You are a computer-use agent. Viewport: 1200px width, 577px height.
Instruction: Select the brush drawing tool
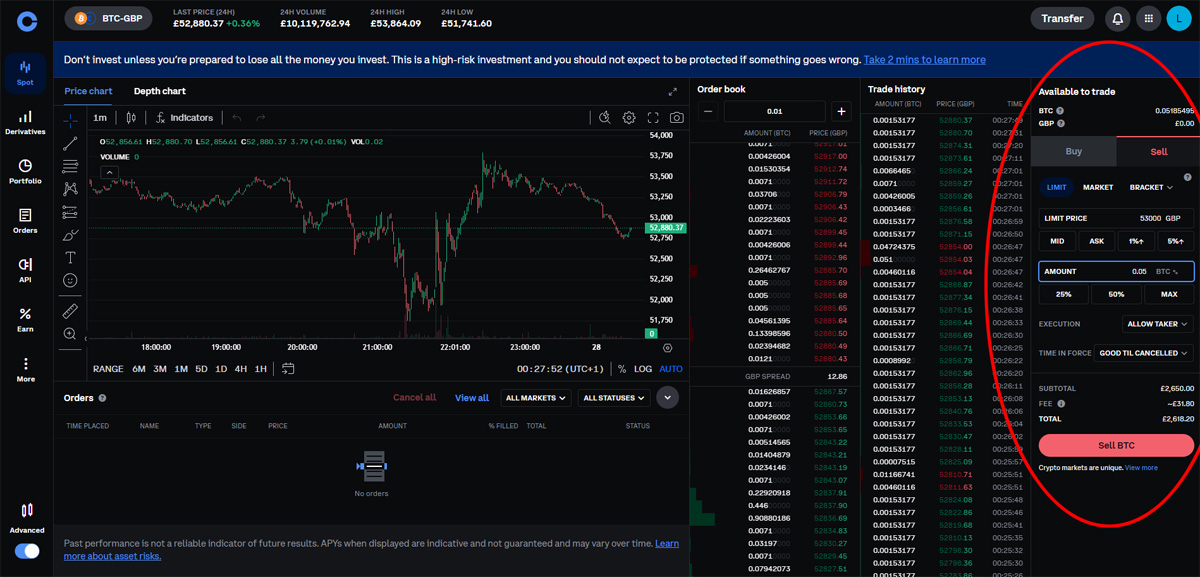pyautogui.click(x=70, y=235)
